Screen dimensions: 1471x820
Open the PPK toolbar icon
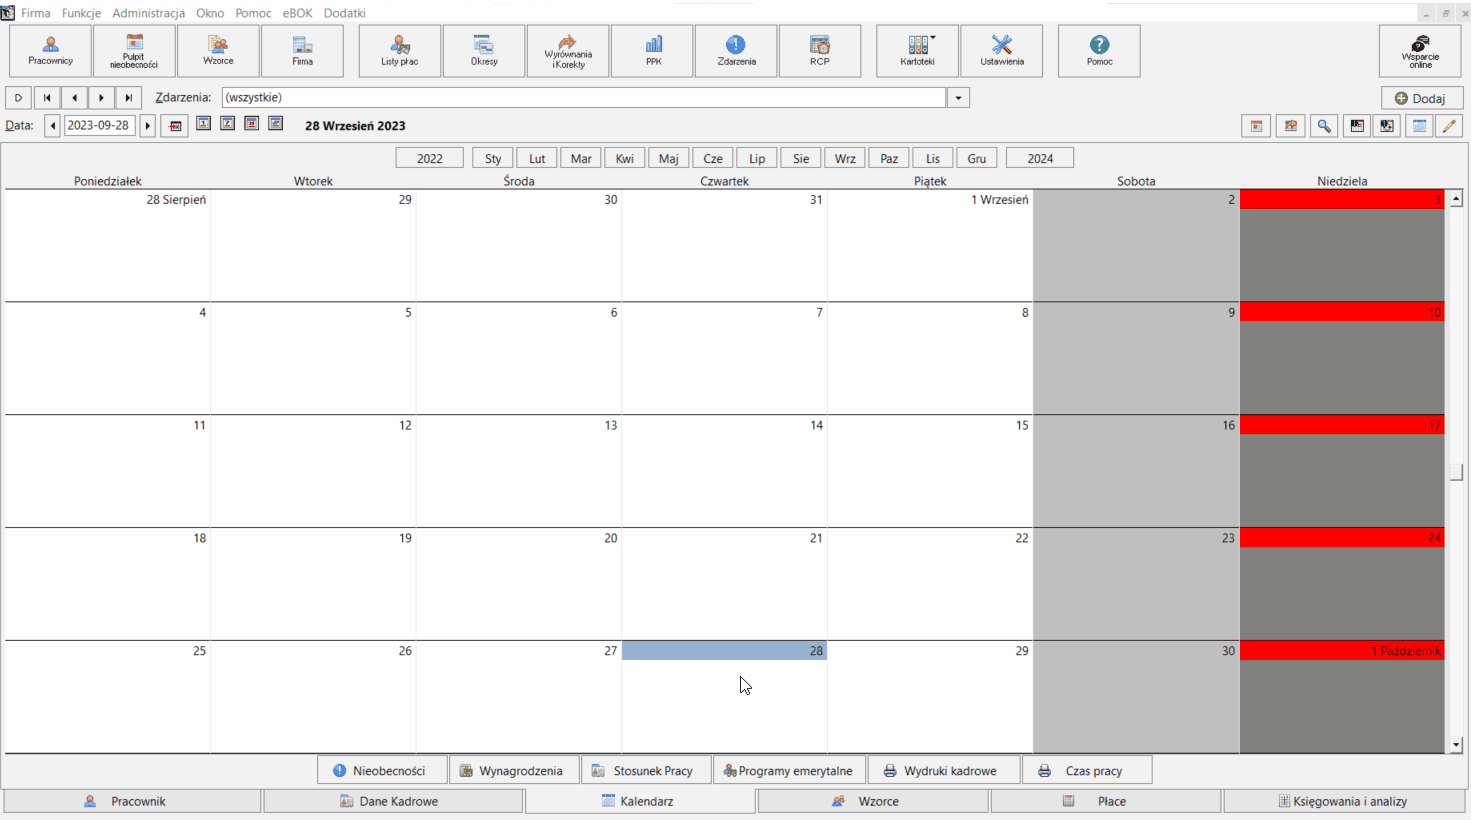point(653,51)
